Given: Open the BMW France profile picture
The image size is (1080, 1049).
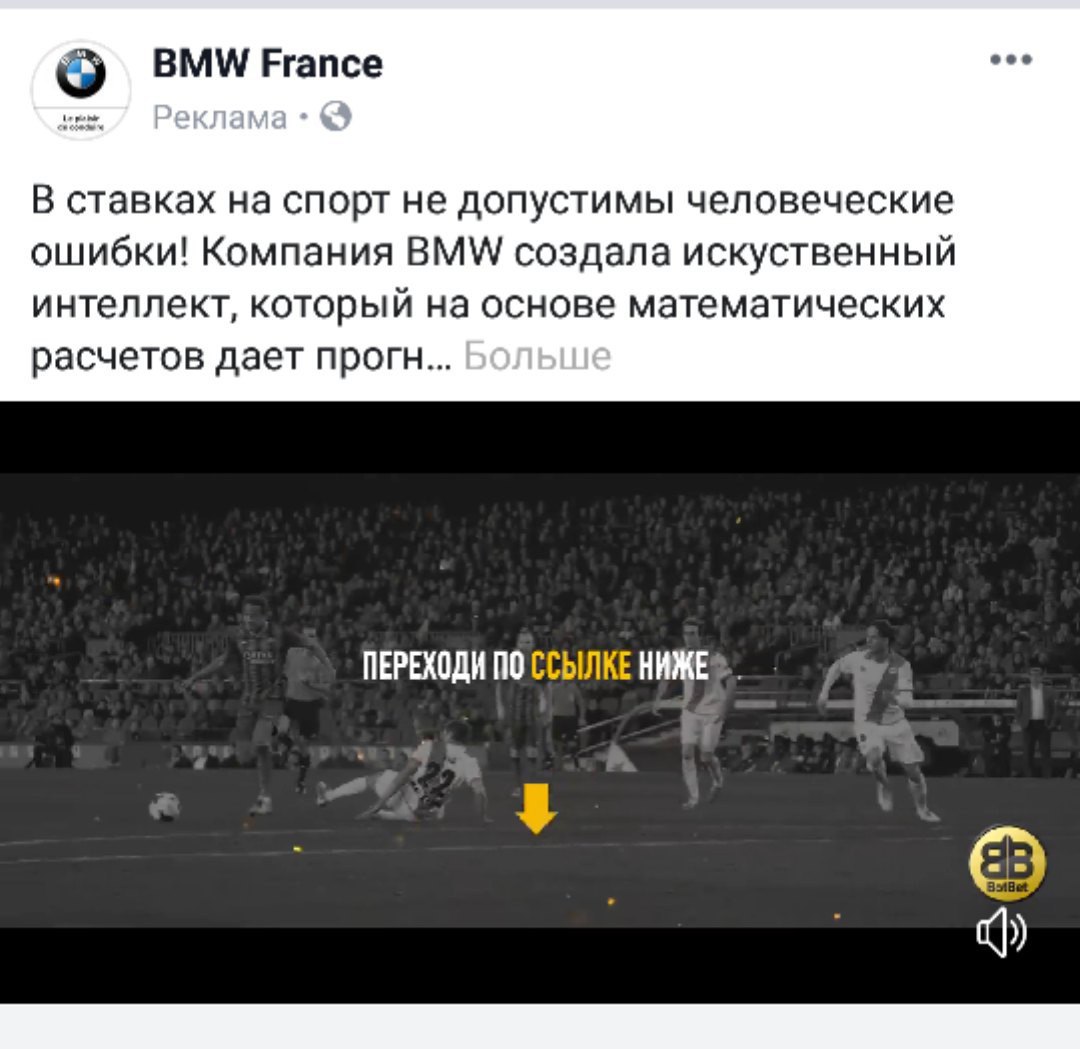Looking at the screenshot, I should pos(81,90).
